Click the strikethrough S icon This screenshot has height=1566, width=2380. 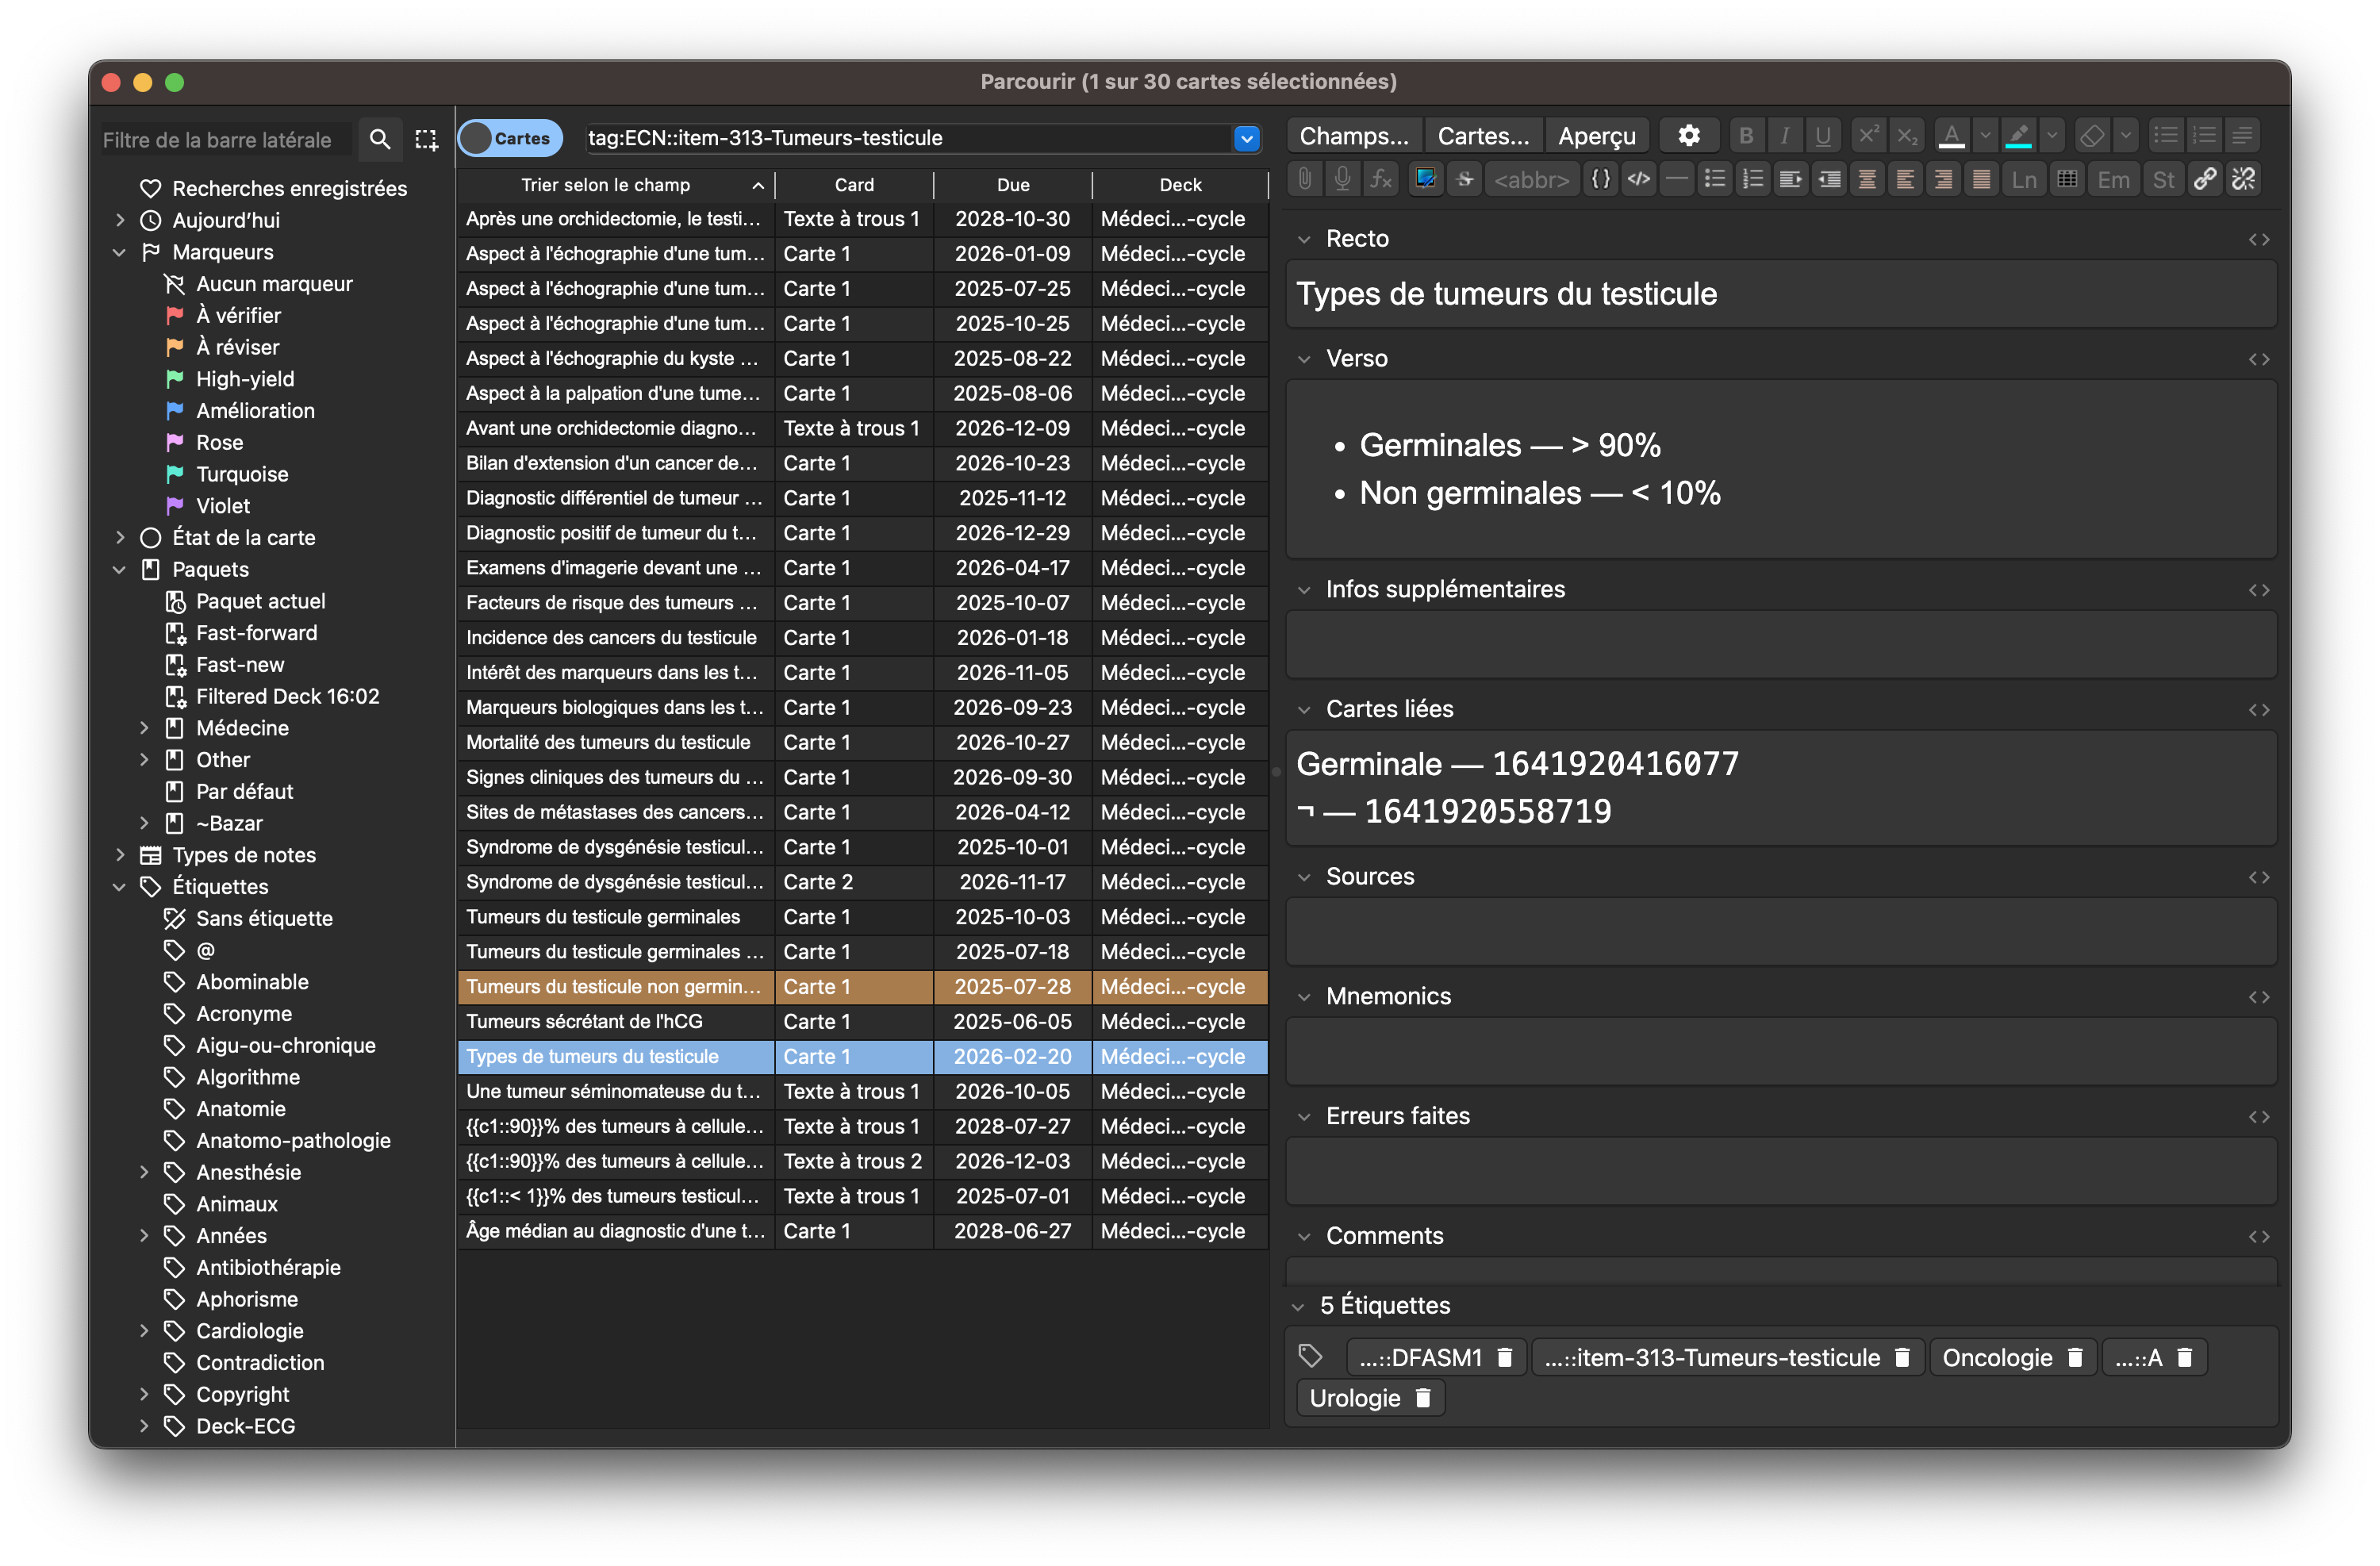(1464, 179)
